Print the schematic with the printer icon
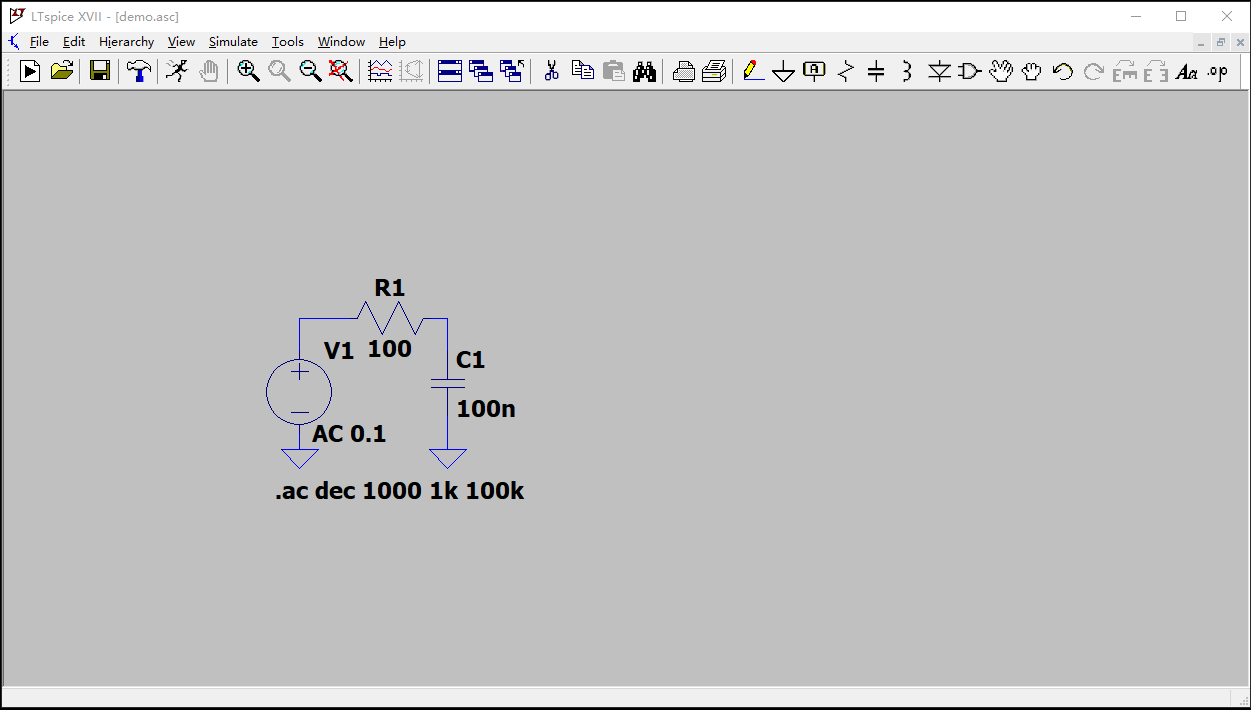The height and width of the screenshot is (710, 1251). (714, 71)
